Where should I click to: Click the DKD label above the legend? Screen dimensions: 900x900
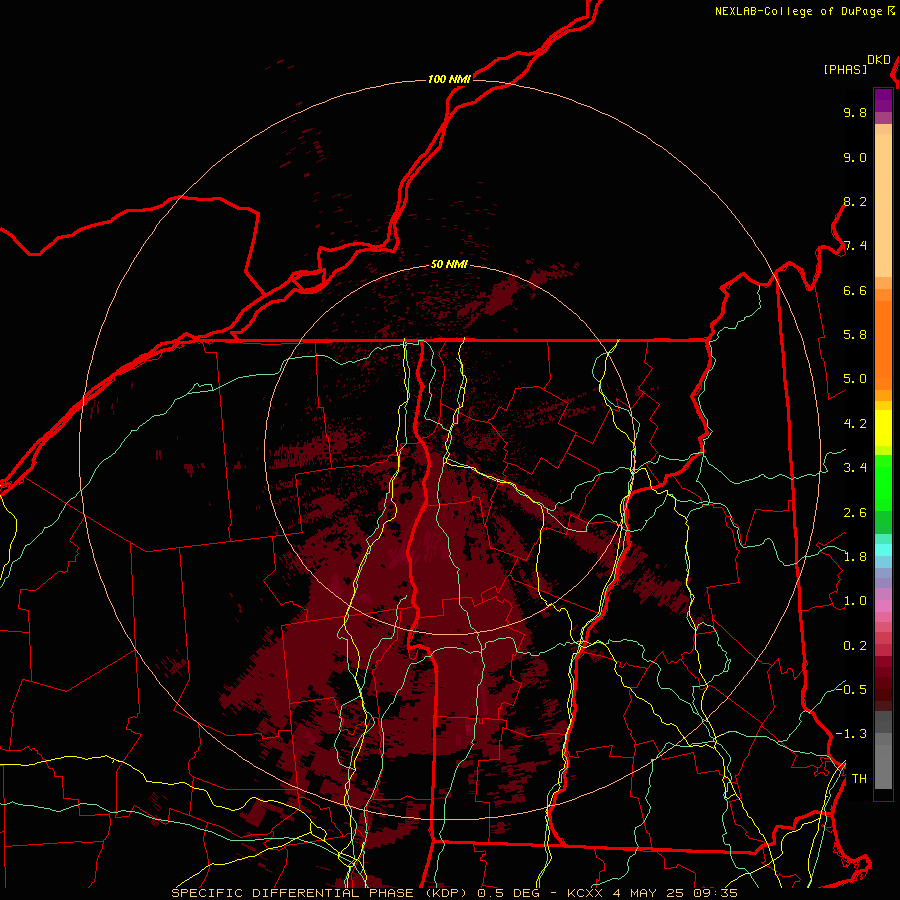click(879, 60)
